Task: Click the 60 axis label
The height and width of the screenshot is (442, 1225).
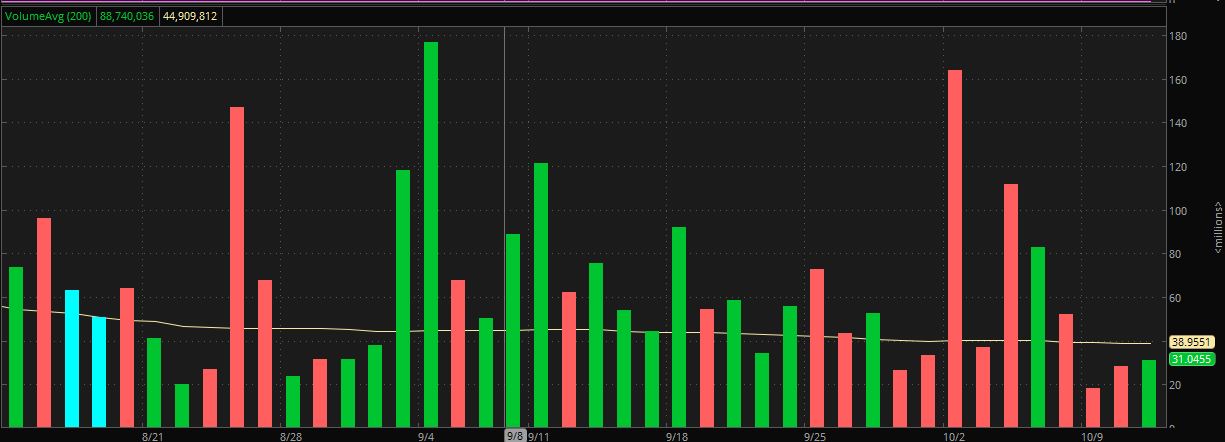Action: point(1176,298)
